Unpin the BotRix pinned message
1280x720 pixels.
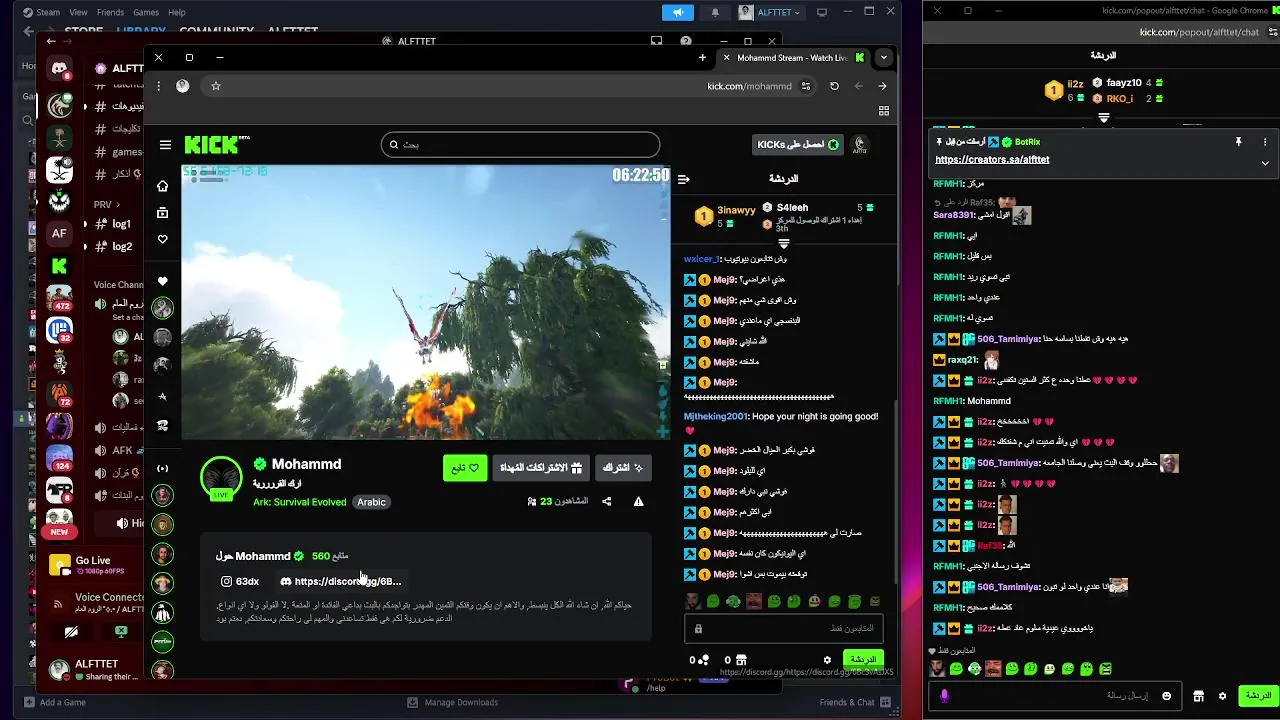point(1238,142)
